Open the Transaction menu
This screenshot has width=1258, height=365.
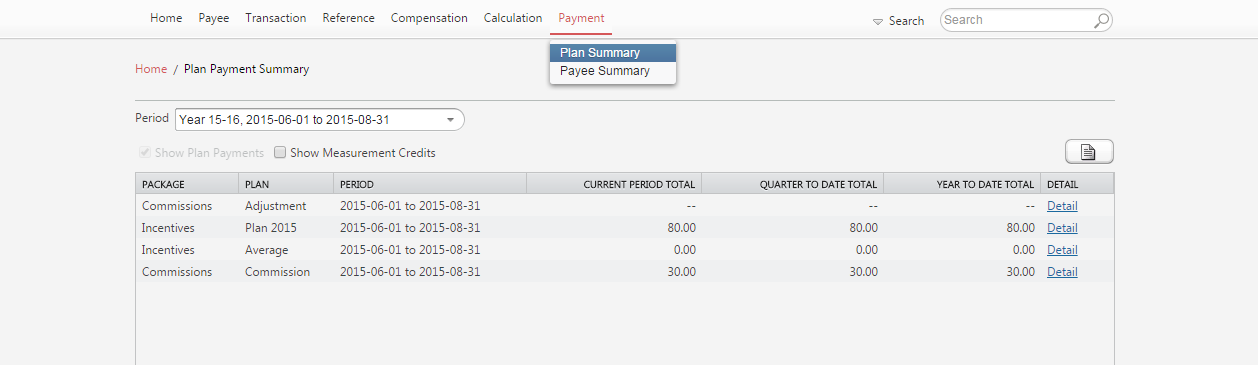276,18
